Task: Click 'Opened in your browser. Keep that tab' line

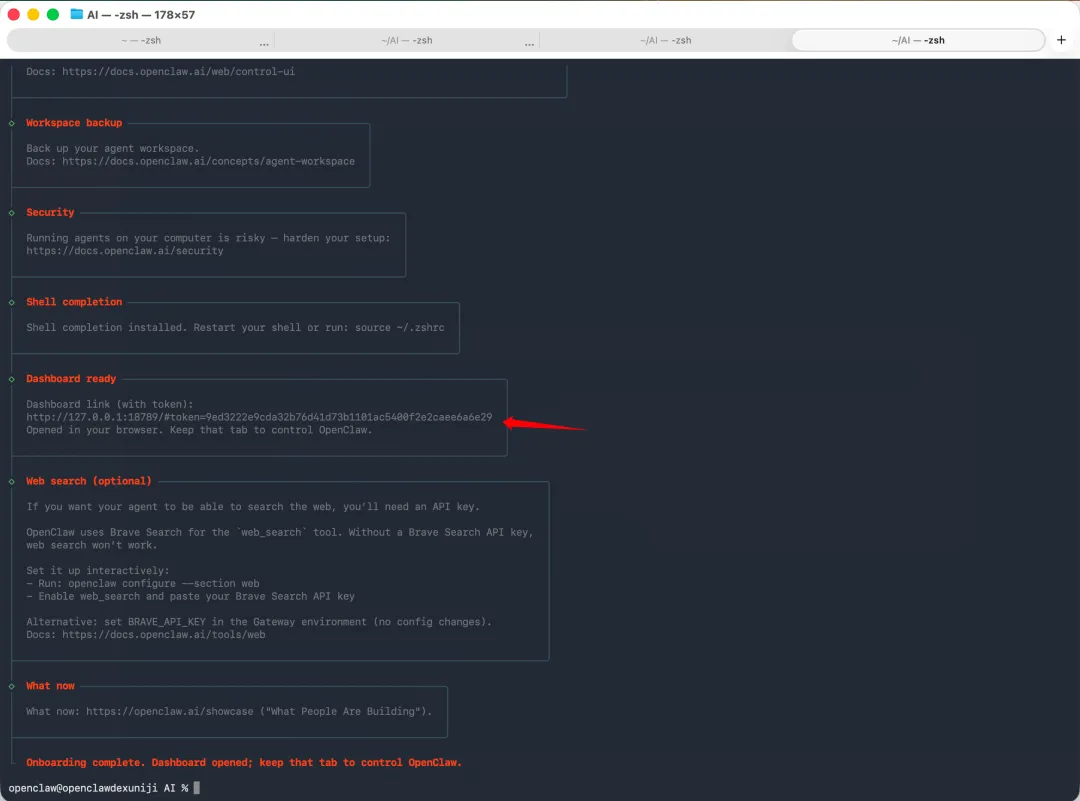Action: pyautogui.click(x=199, y=430)
